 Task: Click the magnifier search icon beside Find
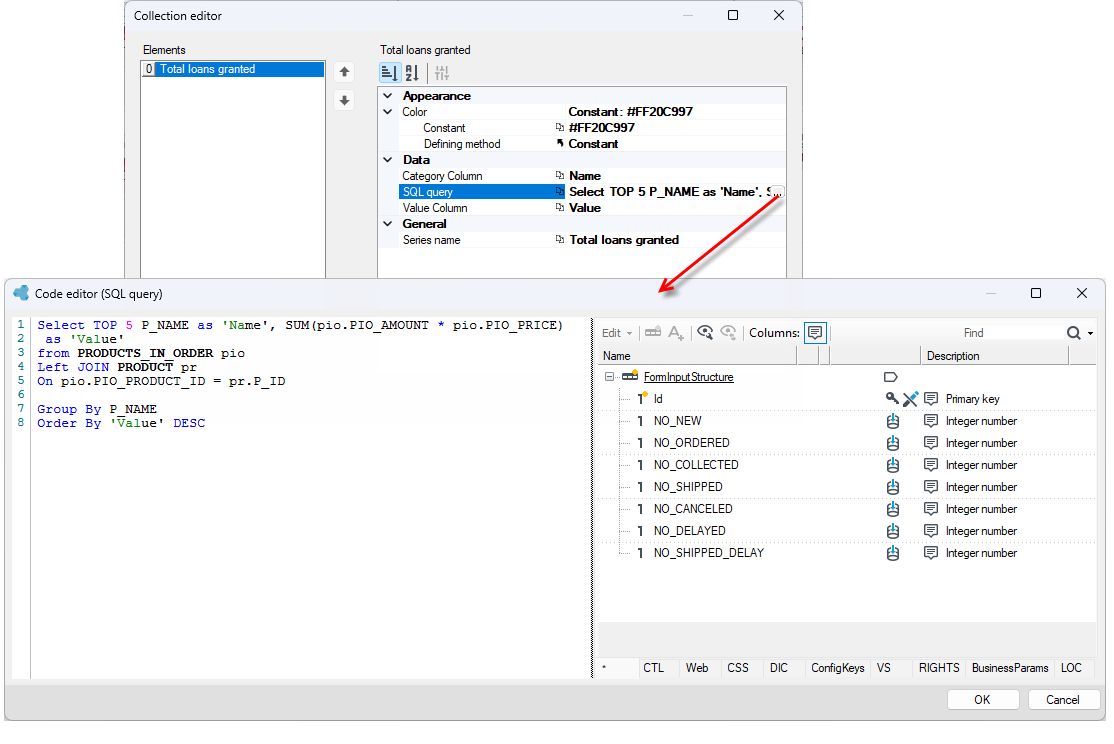coord(1074,333)
